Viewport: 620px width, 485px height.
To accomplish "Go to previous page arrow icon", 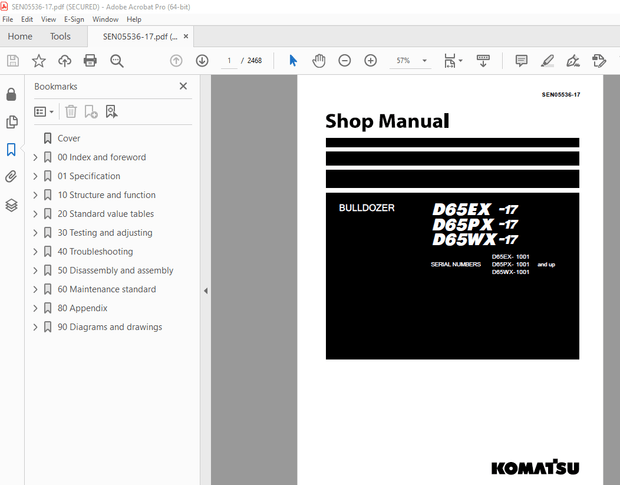I will 176,60.
